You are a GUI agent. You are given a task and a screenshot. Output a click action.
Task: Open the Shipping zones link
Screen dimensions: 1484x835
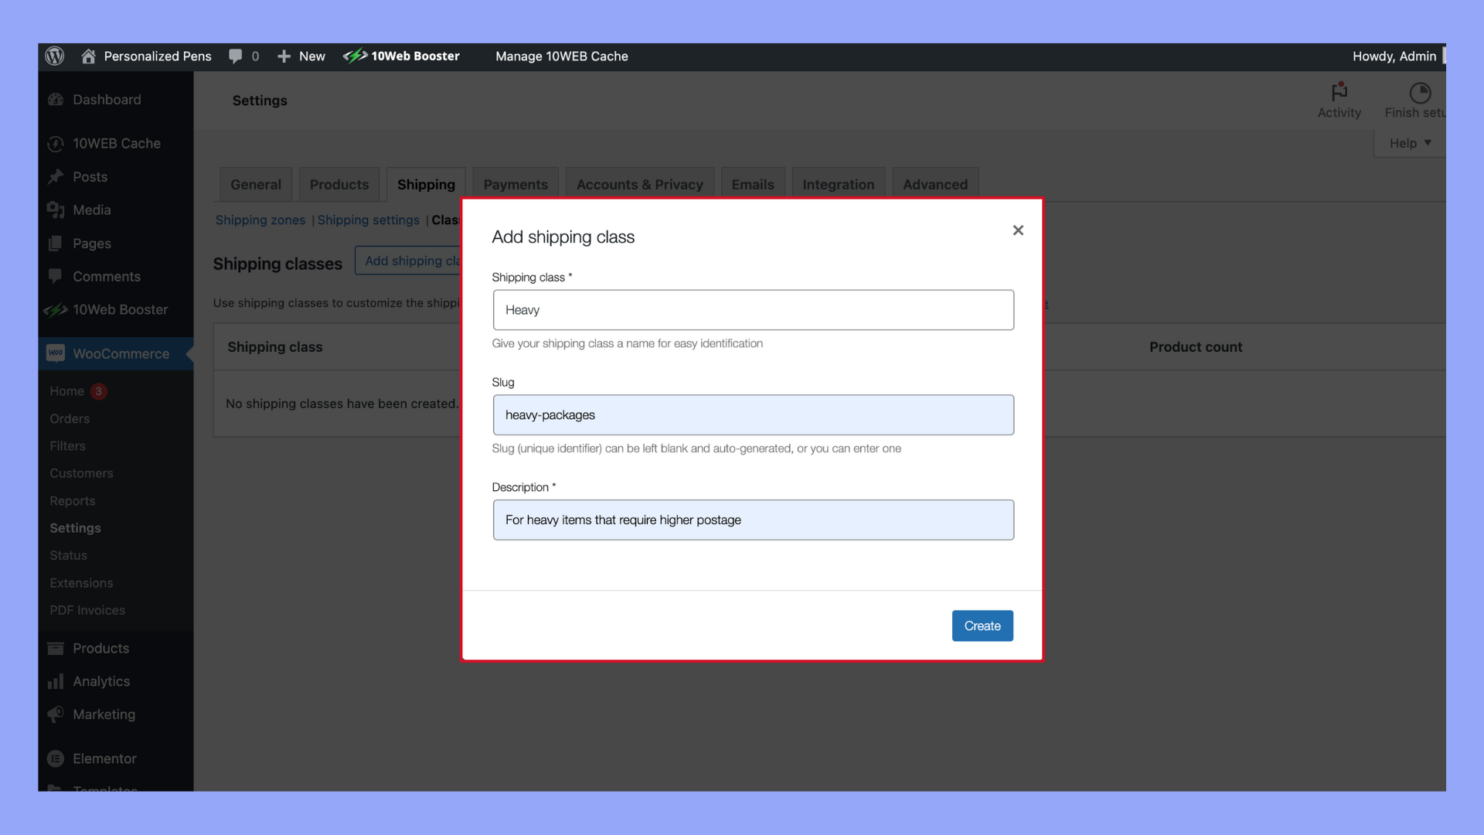coord(260,219)
